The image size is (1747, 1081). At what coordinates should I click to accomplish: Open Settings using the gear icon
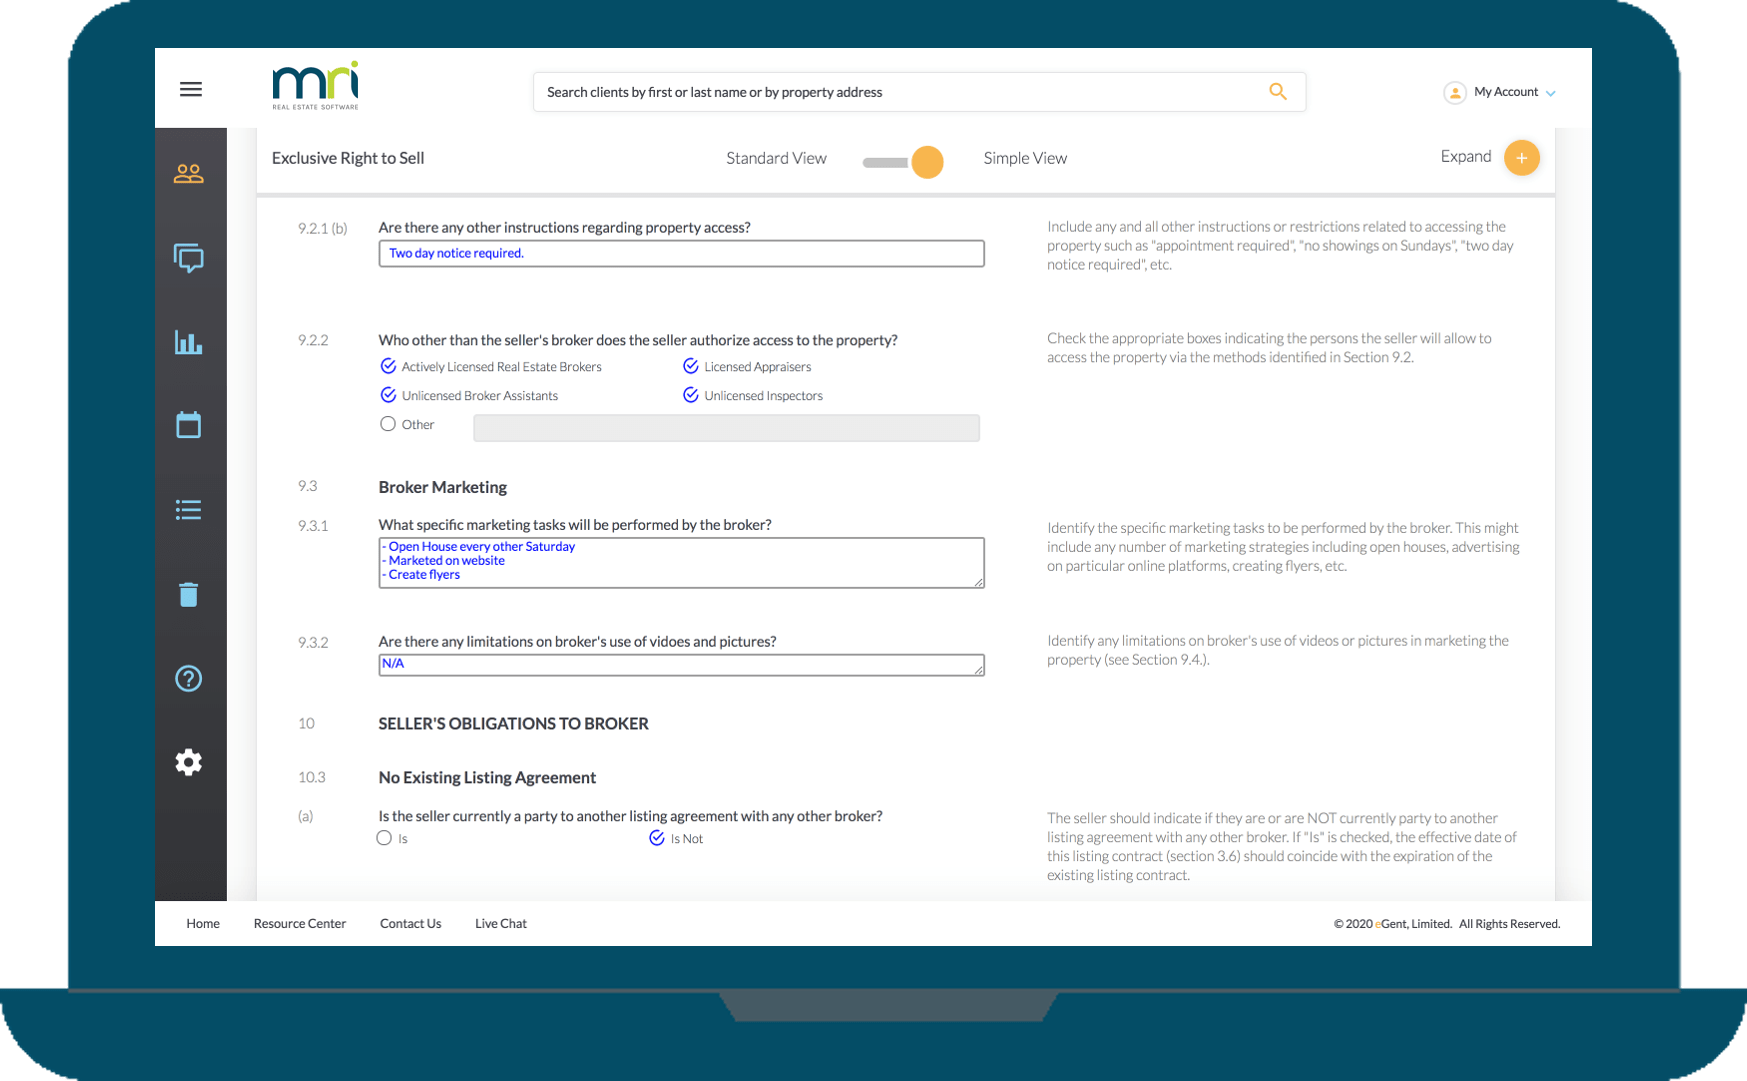(x=189, y=761)
